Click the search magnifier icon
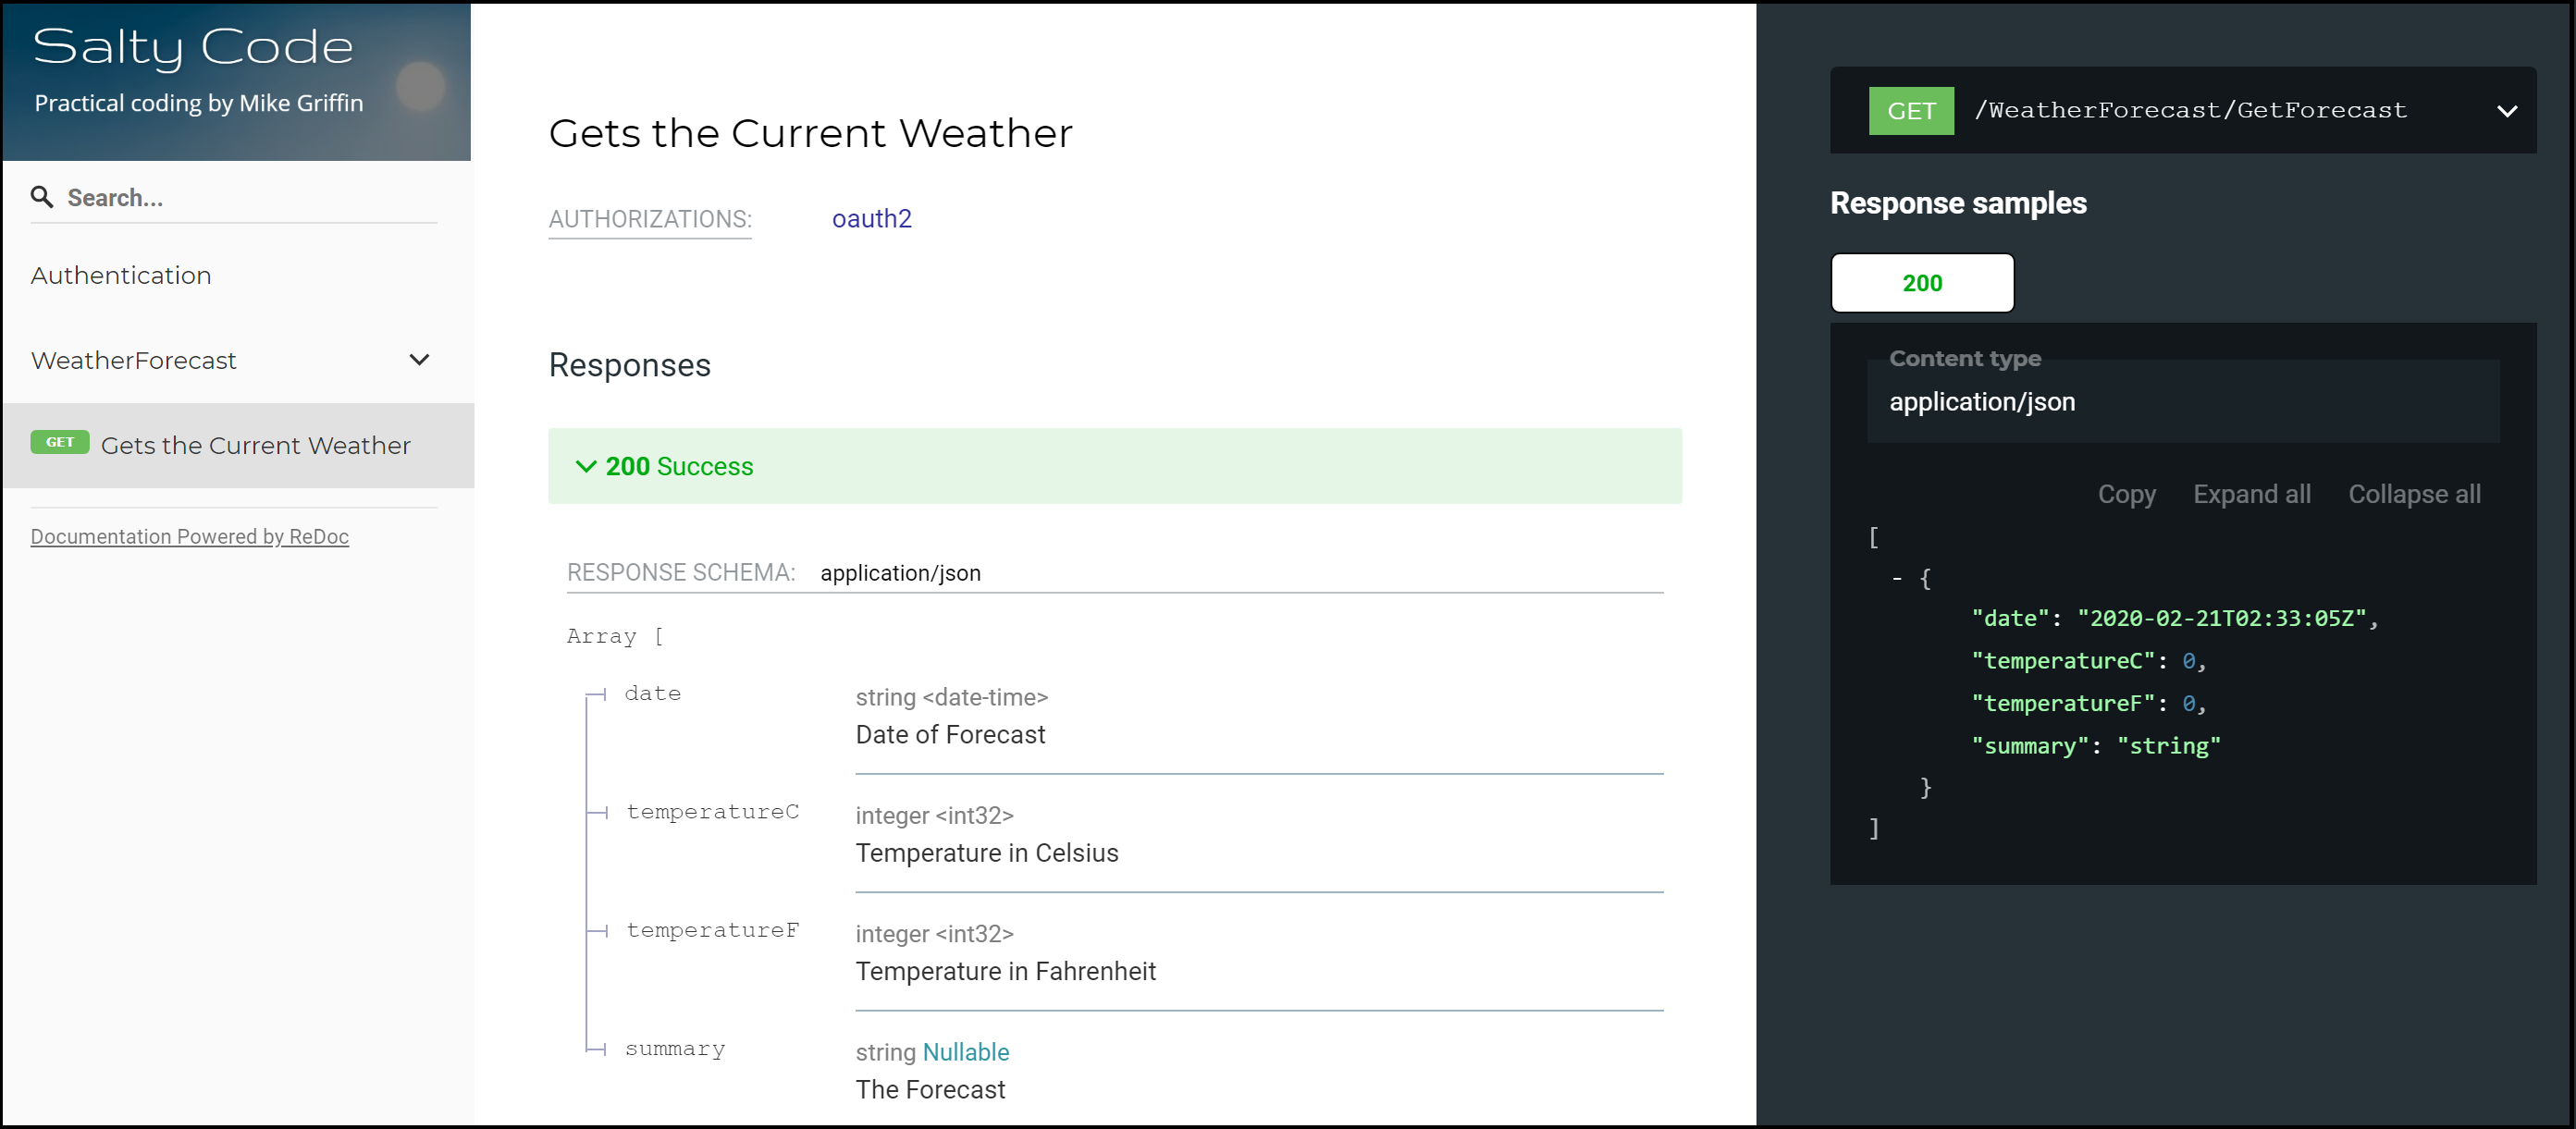This screenshot has width=2576, height=1129. pos(41,197)
